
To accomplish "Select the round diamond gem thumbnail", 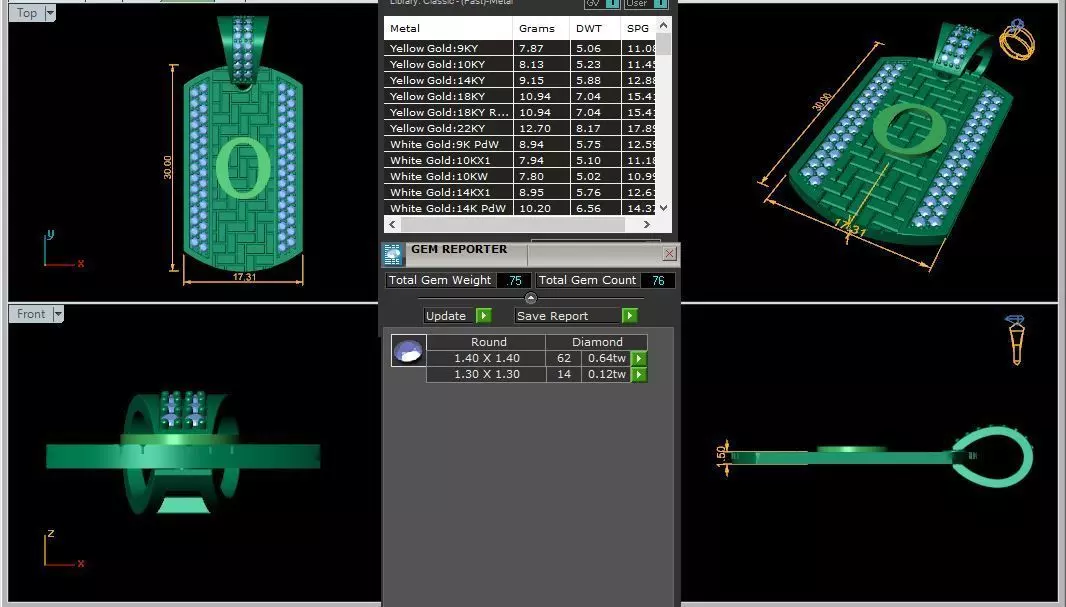I will point(409,351).
